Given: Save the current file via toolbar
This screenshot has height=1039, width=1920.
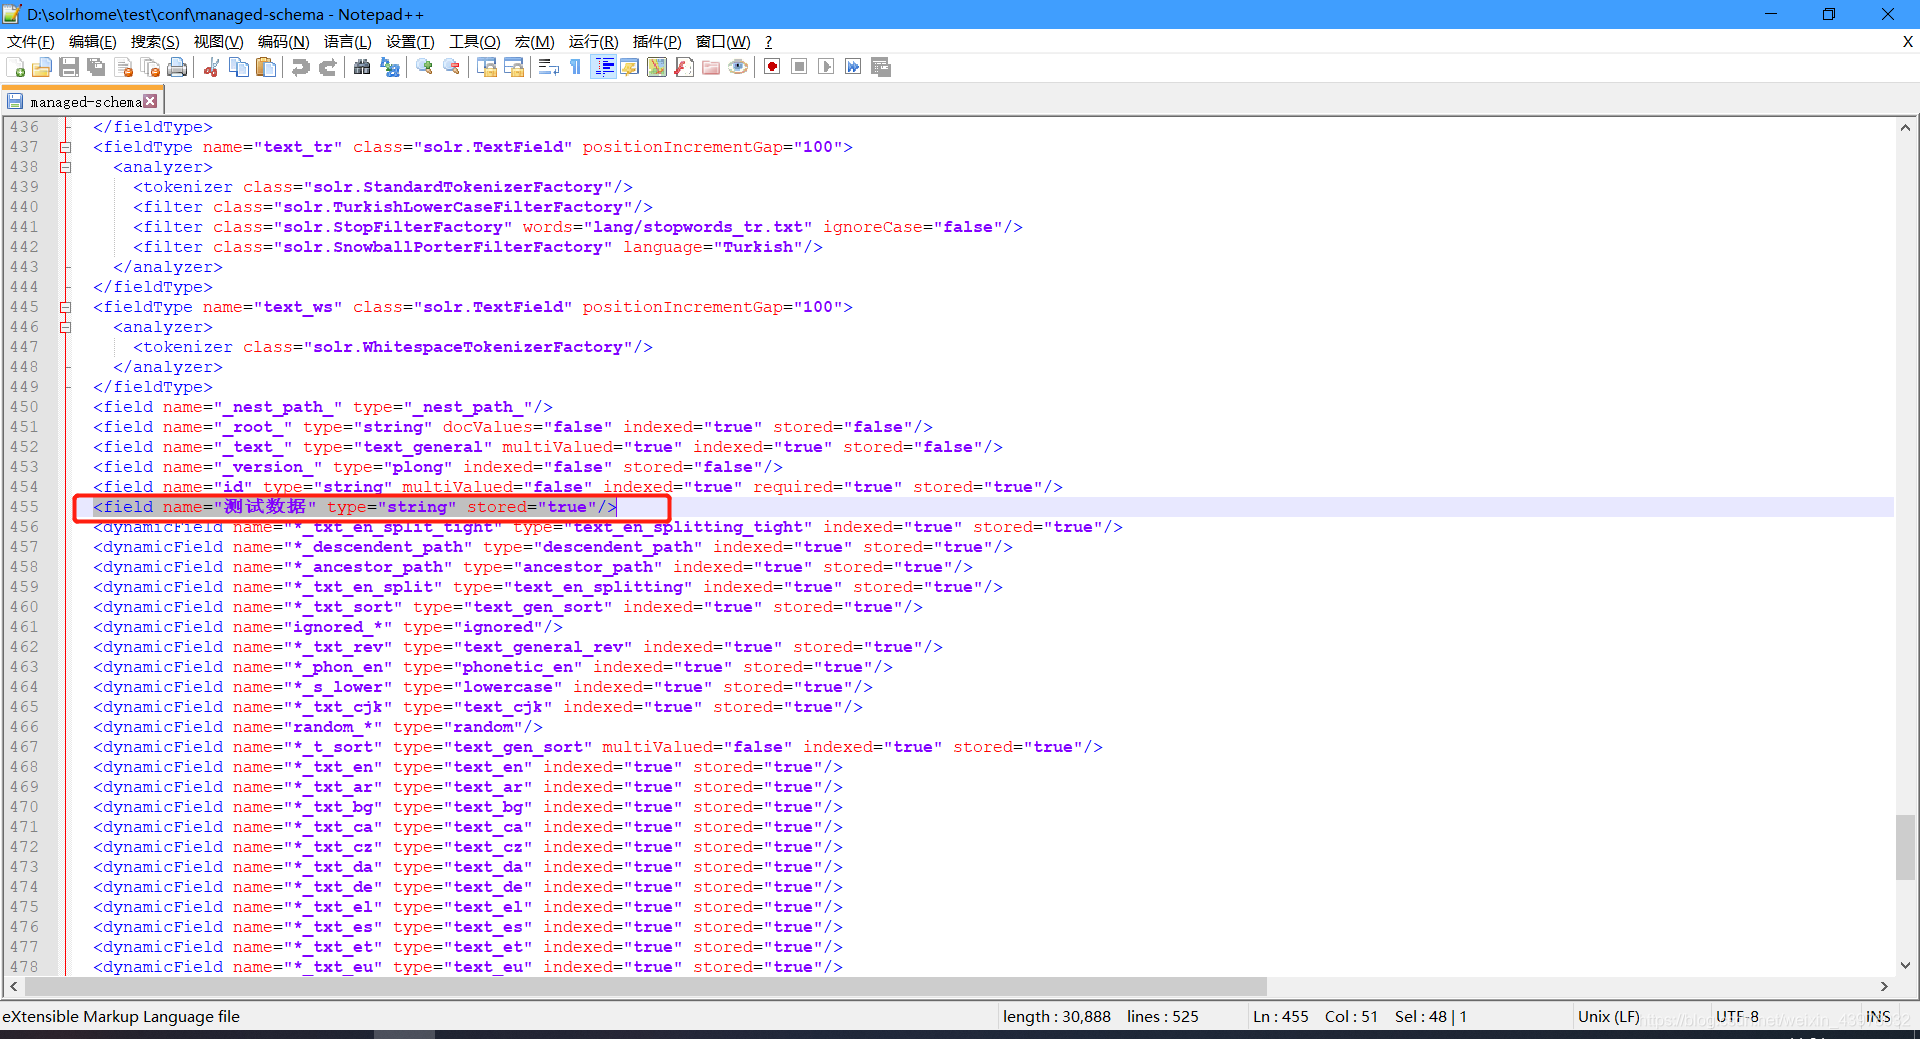Looking at the screenshot, I should [69, 67].
